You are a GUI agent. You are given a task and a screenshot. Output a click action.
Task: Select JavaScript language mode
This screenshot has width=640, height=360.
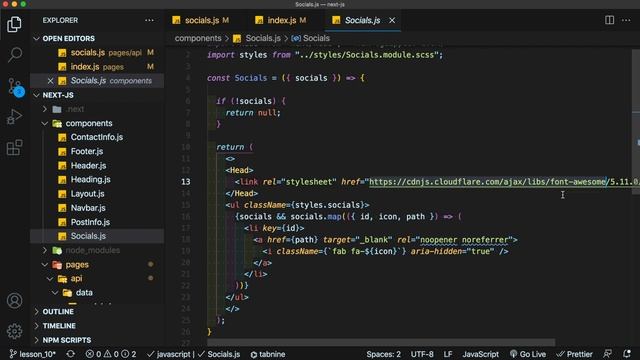480,354
